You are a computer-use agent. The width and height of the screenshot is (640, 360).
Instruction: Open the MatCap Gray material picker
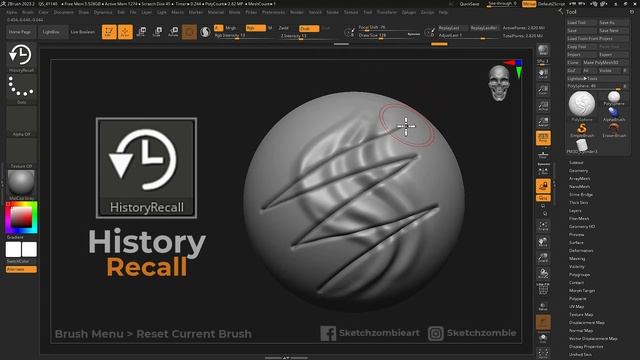pyautogui.click(x=21, y=184)
